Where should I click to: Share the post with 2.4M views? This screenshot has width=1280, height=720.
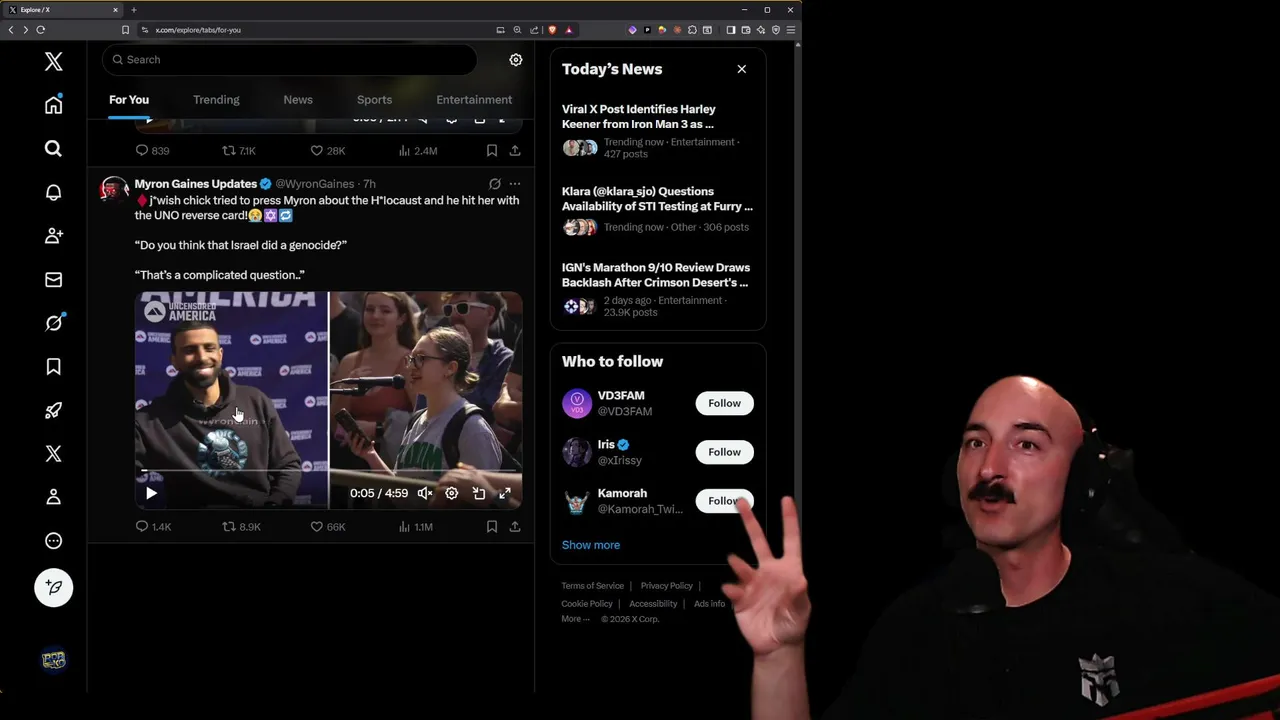click(x=515, y=151)
